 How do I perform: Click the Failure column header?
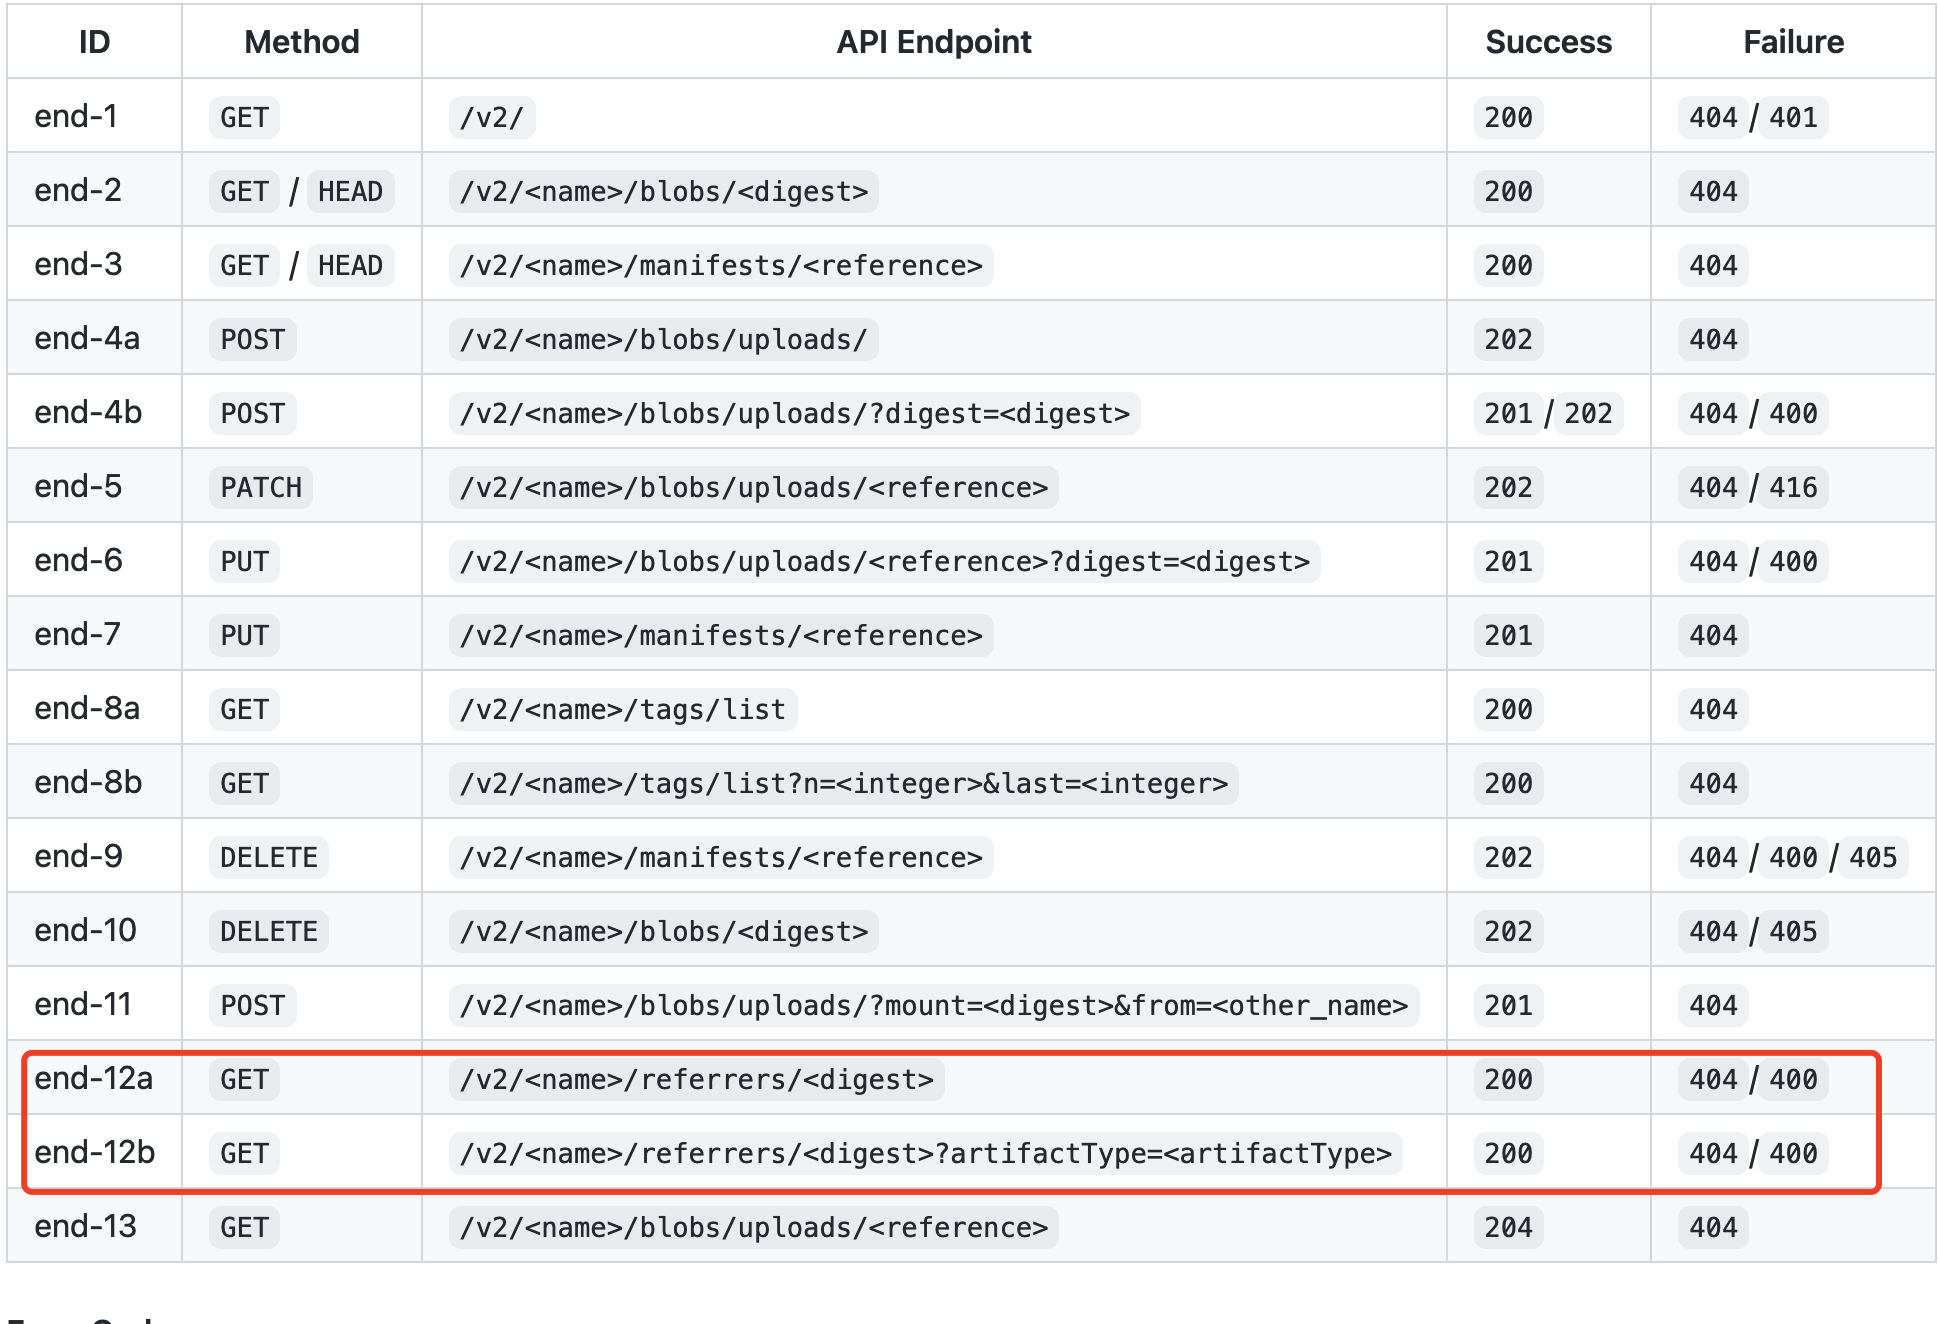click(1792, 42)
